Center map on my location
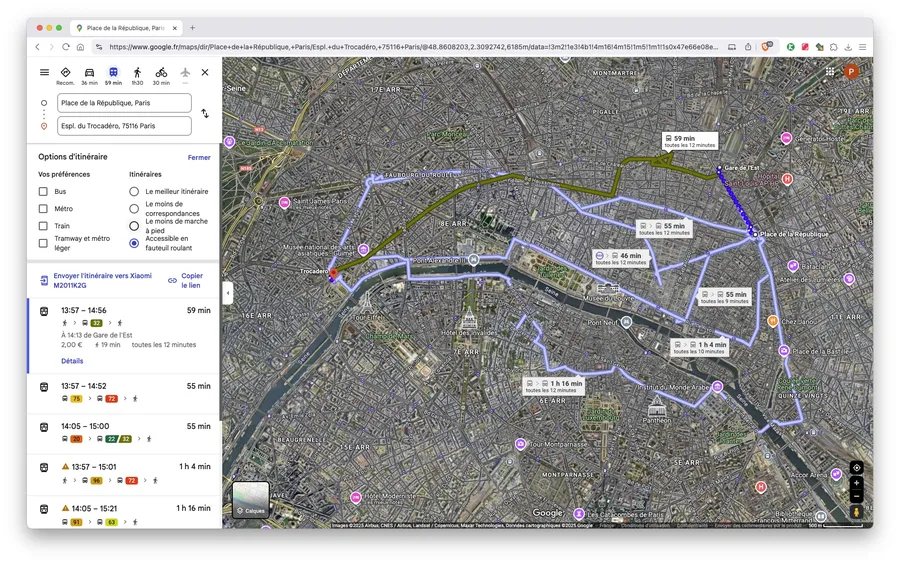The height and width of the screenshot is (564, 900). click(856, 468)
